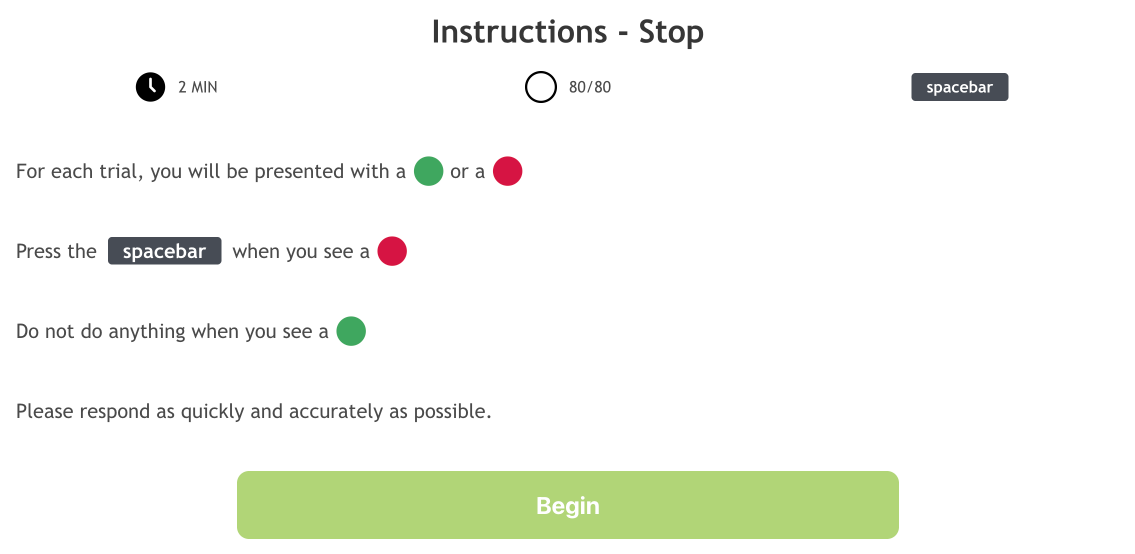Click the empty circle trial counter icon
Image resolution: width=1135 pixels, height=554 pixels.
pos(540,87)
